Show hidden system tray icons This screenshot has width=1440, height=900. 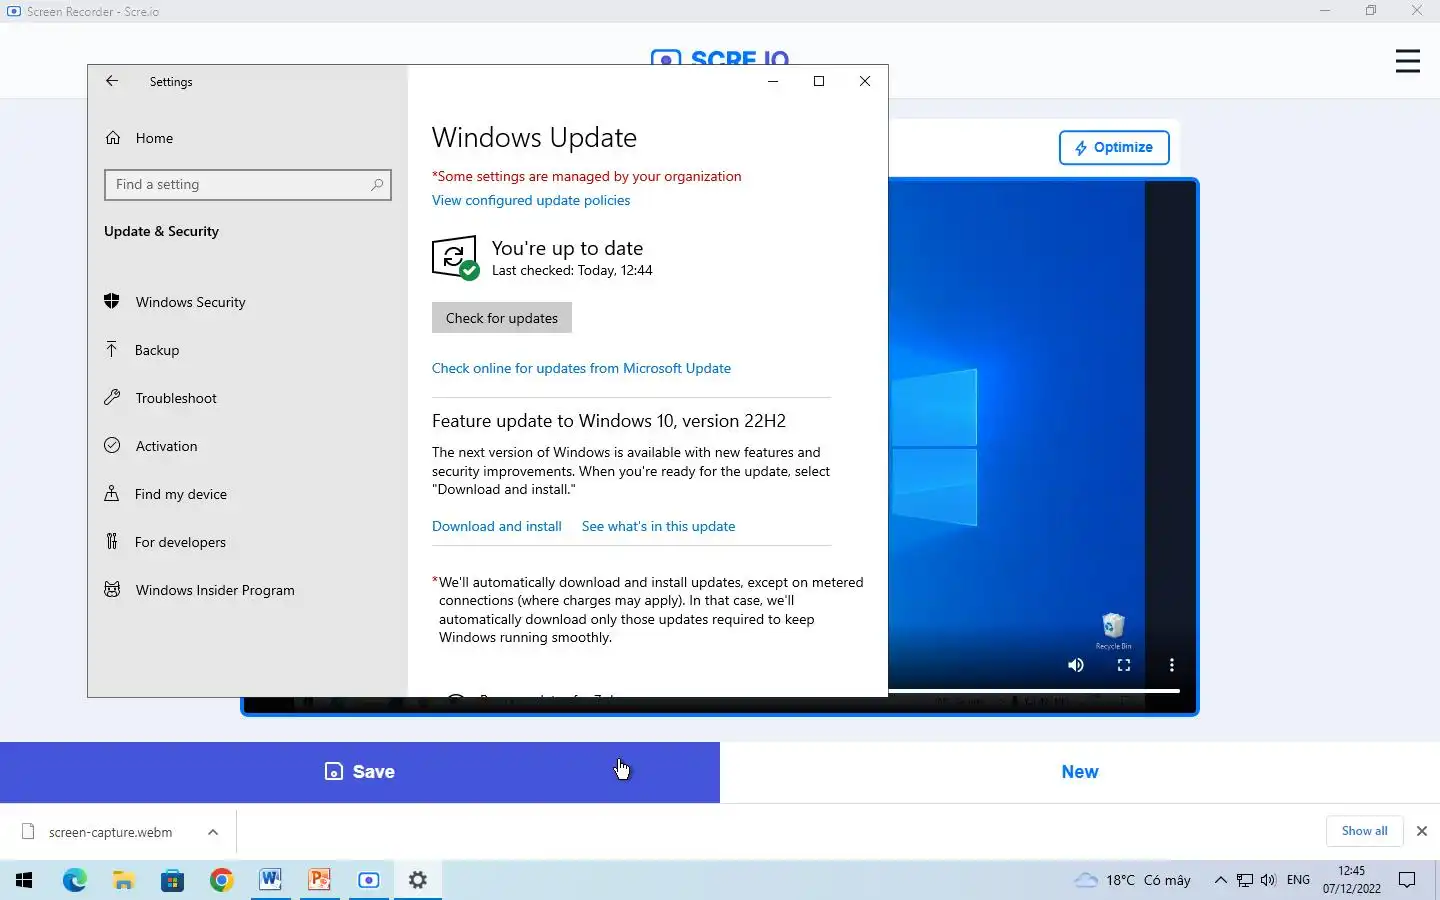(1220, 880)
